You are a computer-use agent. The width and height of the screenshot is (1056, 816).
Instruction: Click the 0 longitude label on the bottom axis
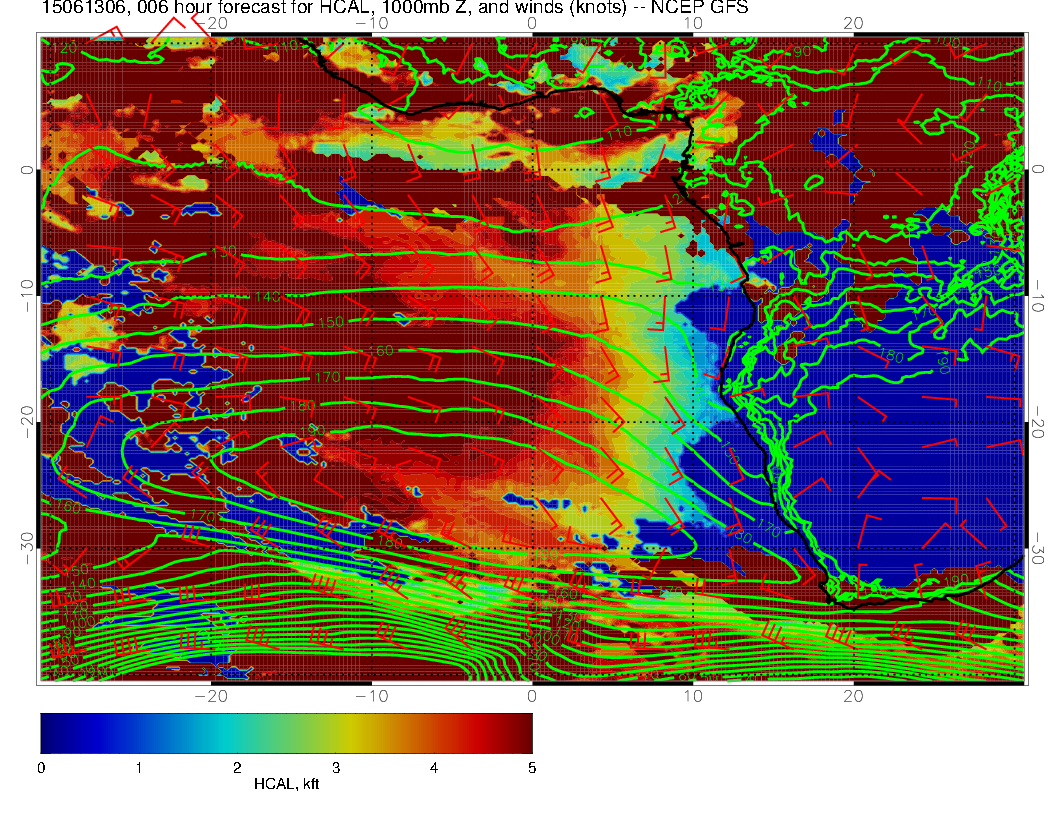coord(532,696)
